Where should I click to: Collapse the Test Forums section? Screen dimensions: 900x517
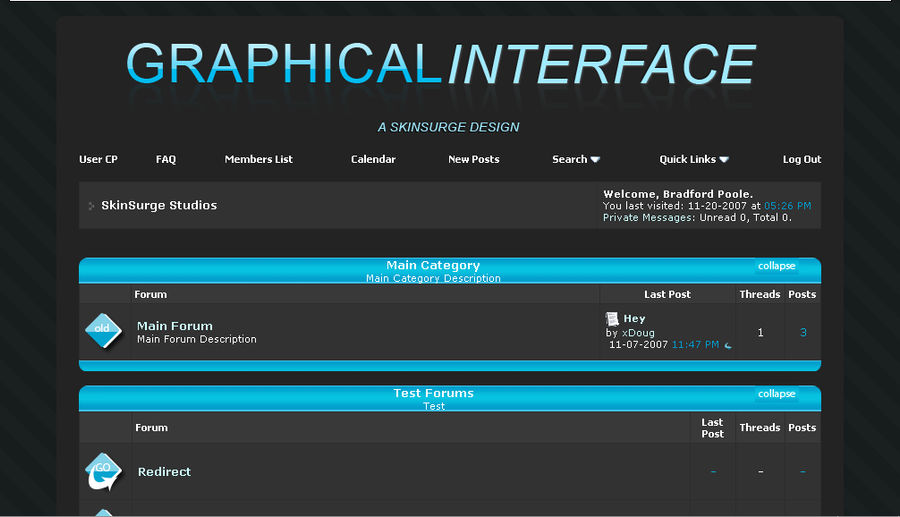pos(776,394)
